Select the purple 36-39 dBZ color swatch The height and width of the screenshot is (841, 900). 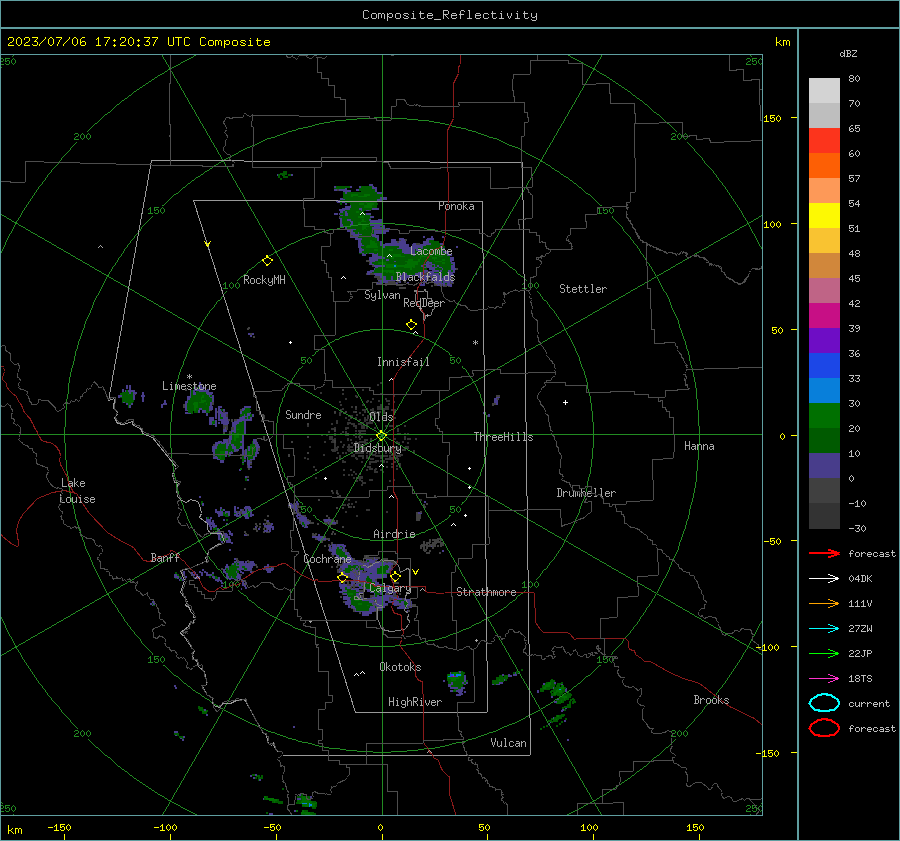[824, 340]
